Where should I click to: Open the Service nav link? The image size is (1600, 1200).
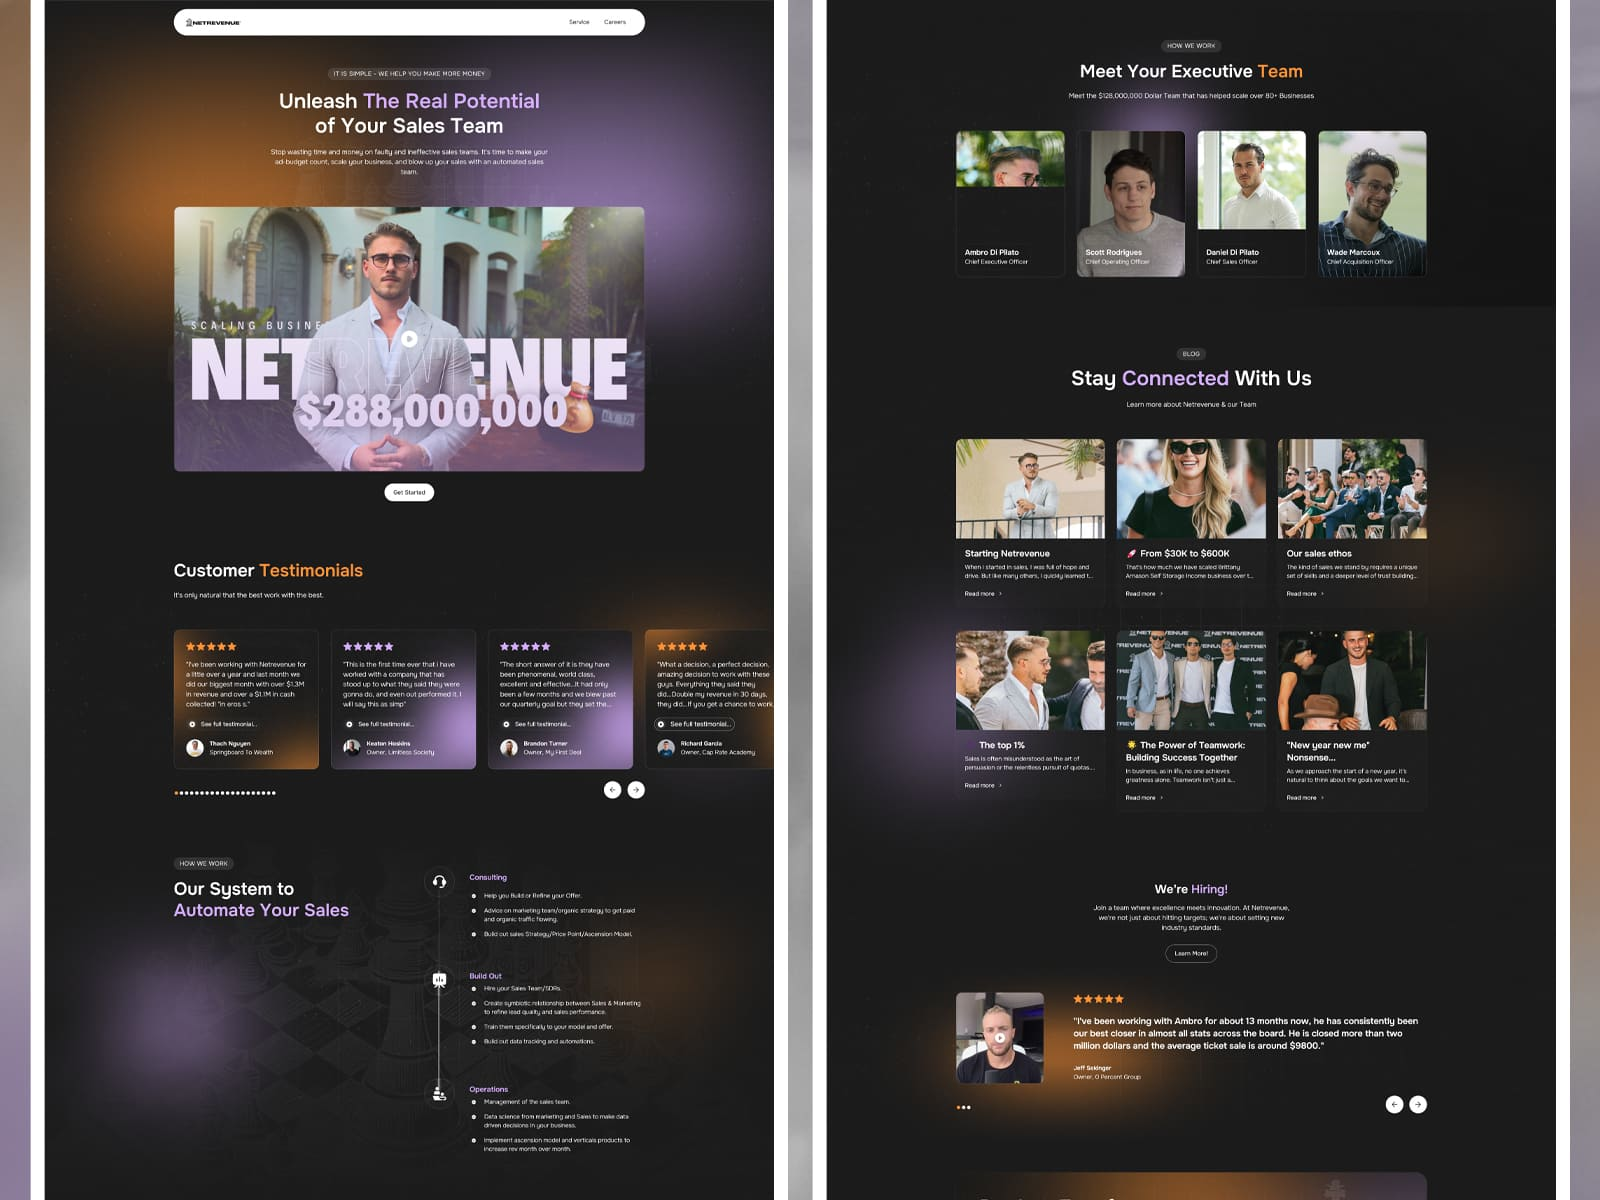(x=579, y=22)
